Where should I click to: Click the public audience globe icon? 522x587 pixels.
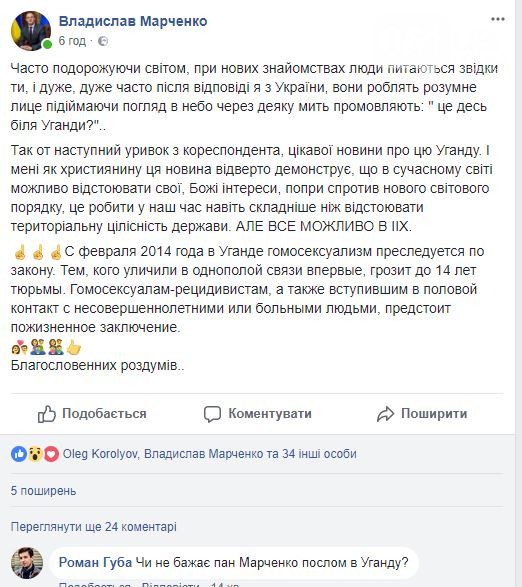pos(103,41)
